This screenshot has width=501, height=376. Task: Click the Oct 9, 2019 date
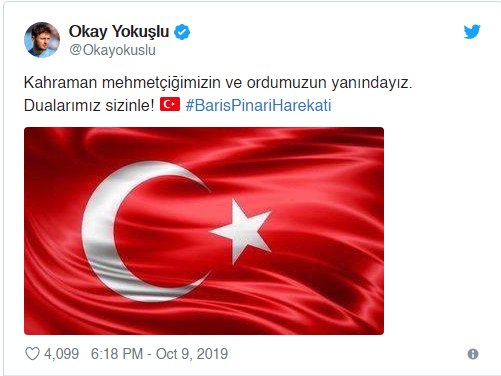tap(192, 354)
